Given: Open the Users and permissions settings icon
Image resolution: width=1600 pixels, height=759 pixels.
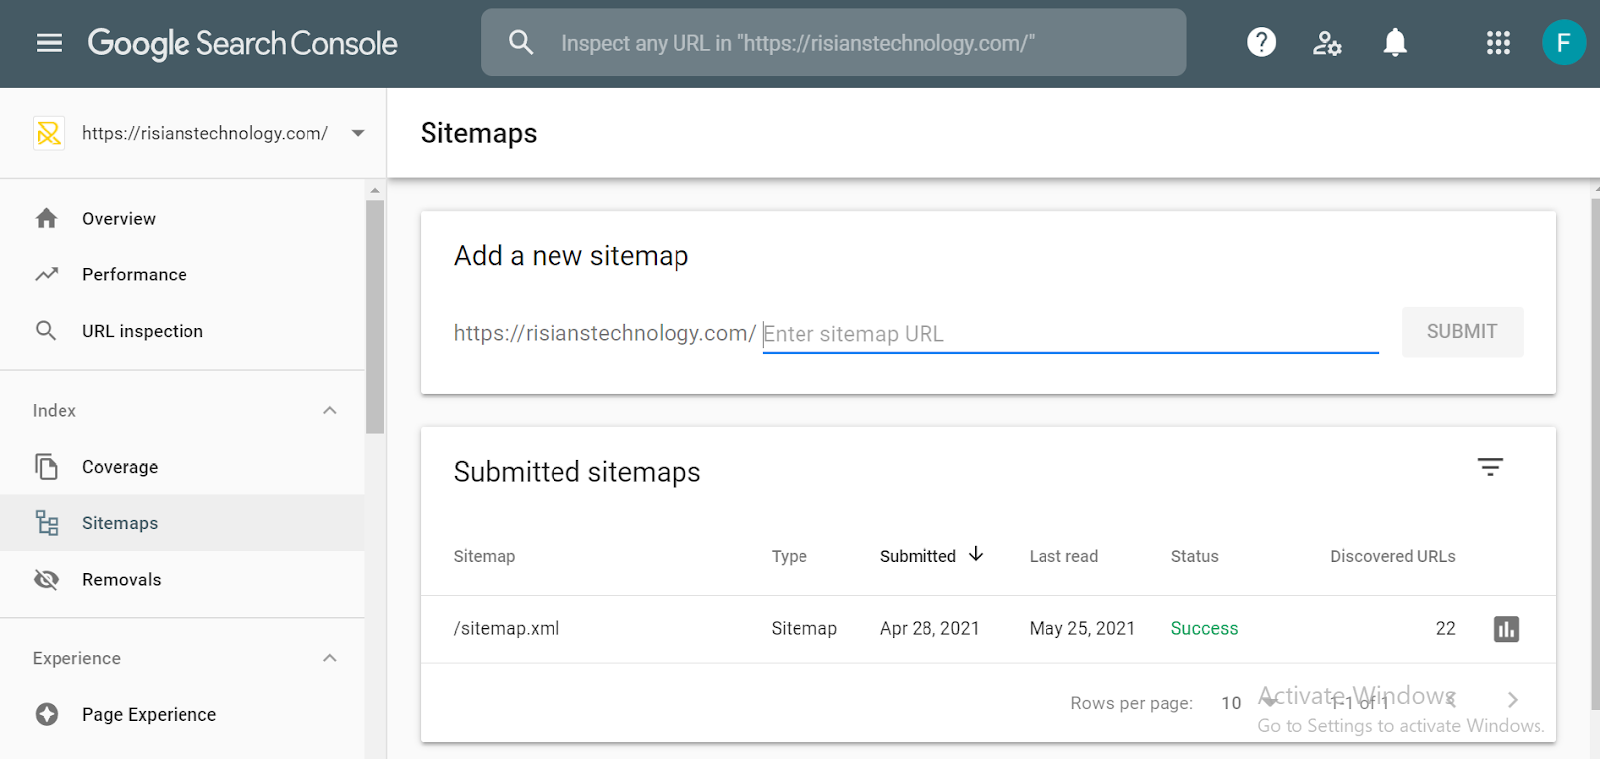Looking at the screenshot, I should (x=1327, y=43).
